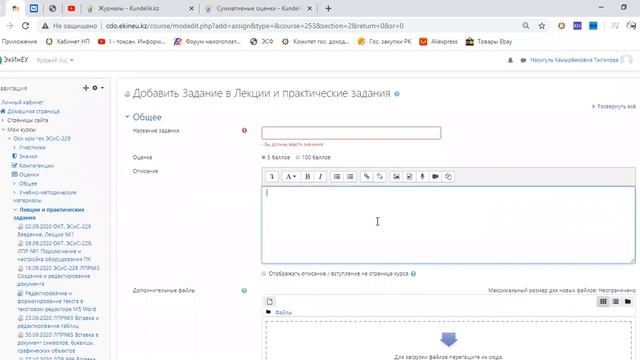Insert media file in editor
The image size is (640, 360).
click(409, 176)
